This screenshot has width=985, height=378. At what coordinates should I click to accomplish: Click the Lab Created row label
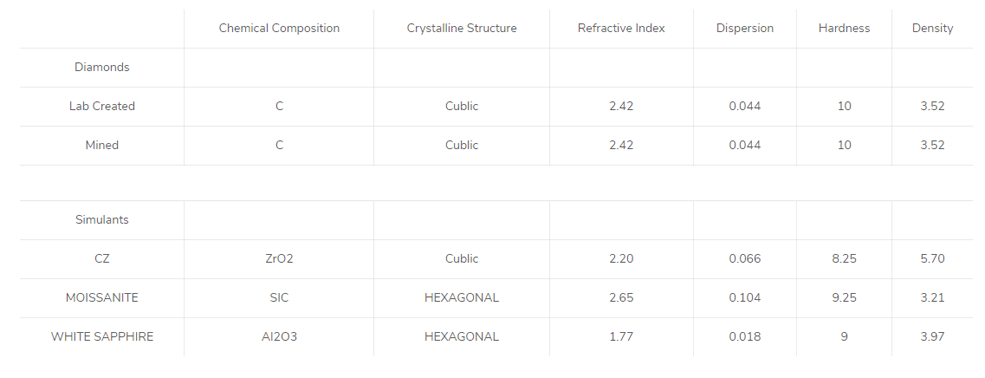102,106
